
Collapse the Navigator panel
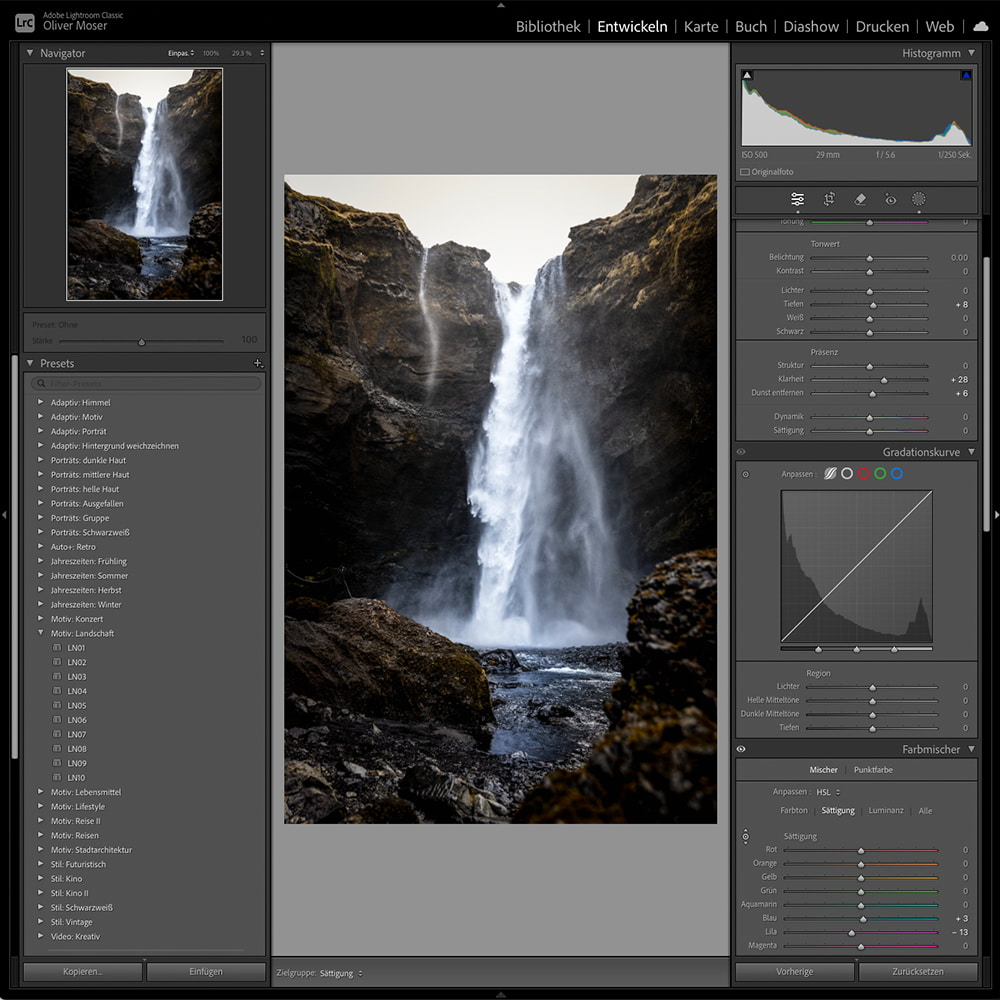tap(29, 53)
